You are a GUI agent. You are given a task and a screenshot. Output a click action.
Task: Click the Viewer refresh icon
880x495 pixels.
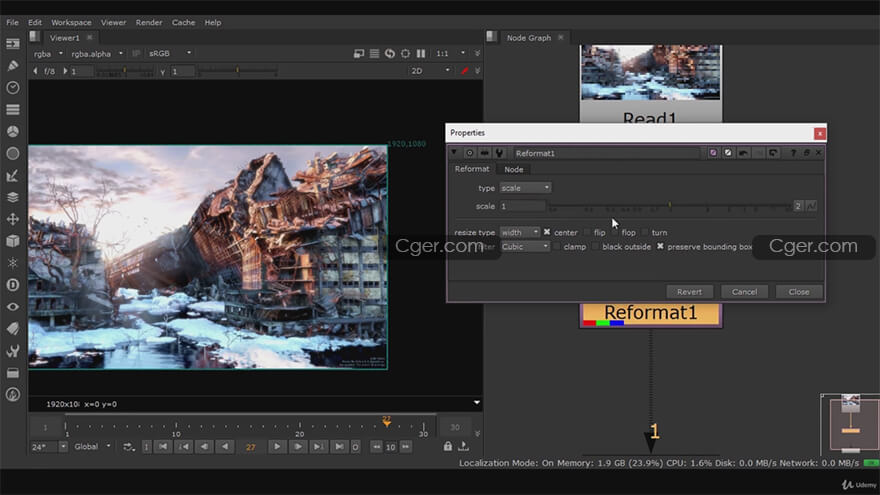389,53
